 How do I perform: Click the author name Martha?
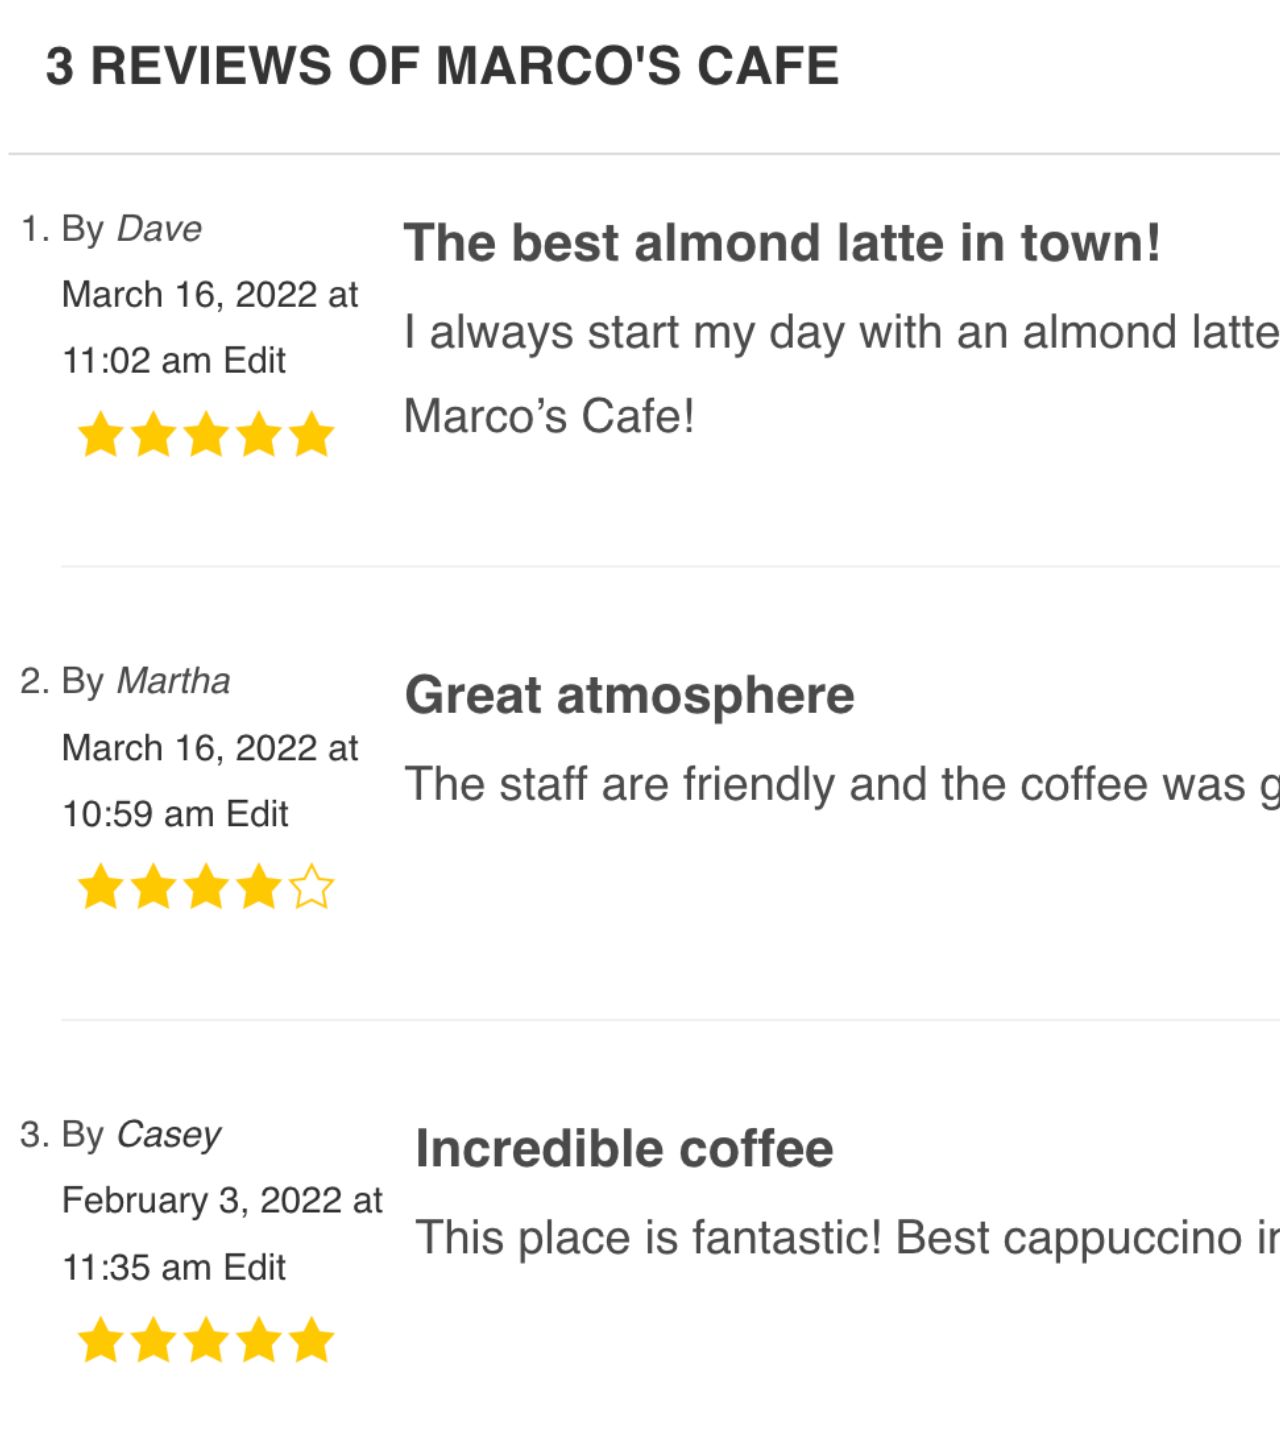pos(173,681)
